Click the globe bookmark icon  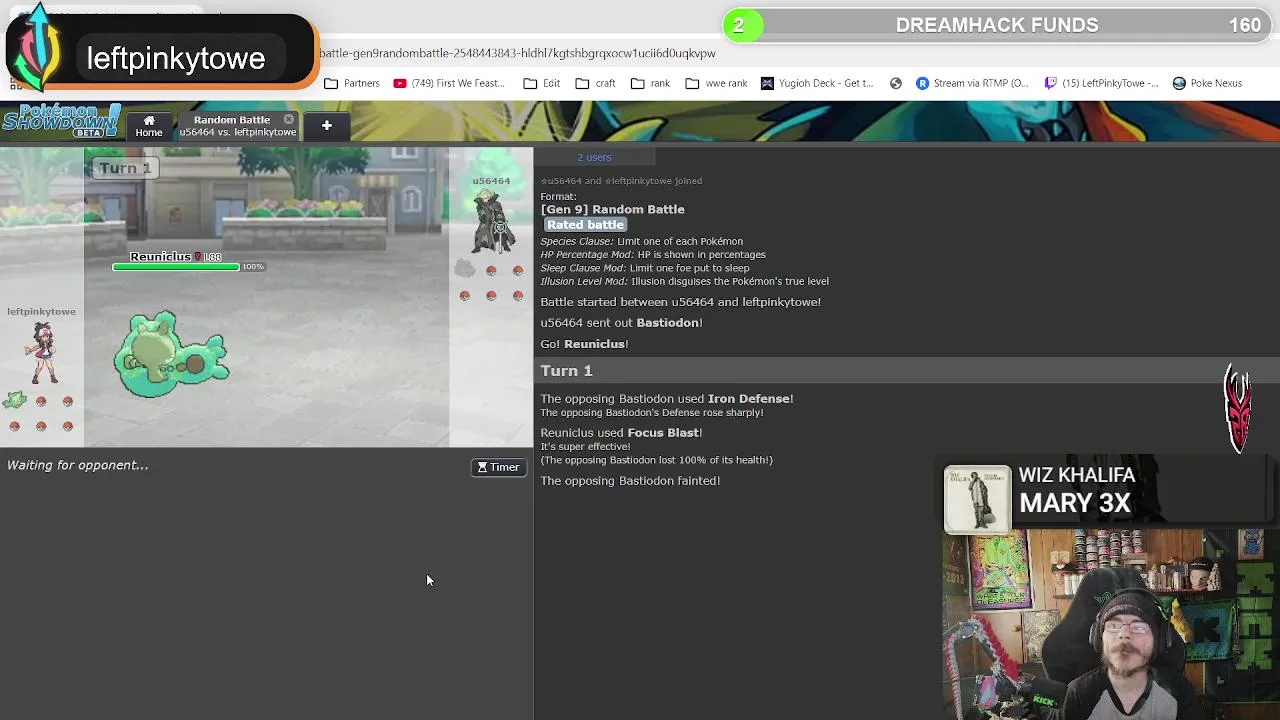[896, 83]
